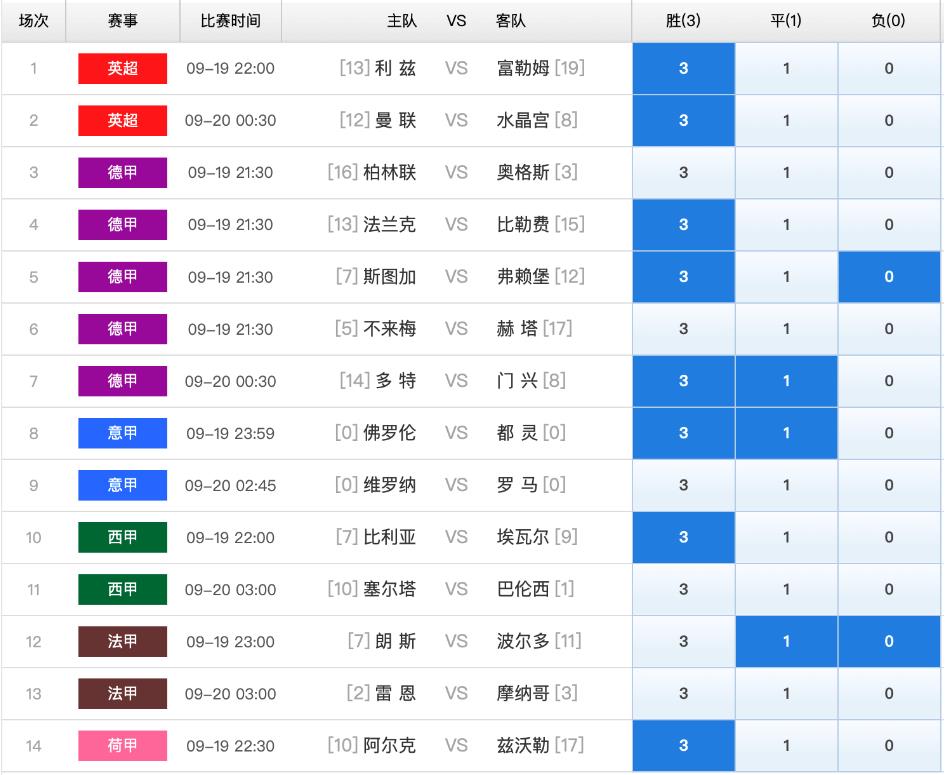This screenshot has height=775, width=945.
Task: Select win (3) for 柏林联 vs 奥格斯
Action: coord(683,172)
